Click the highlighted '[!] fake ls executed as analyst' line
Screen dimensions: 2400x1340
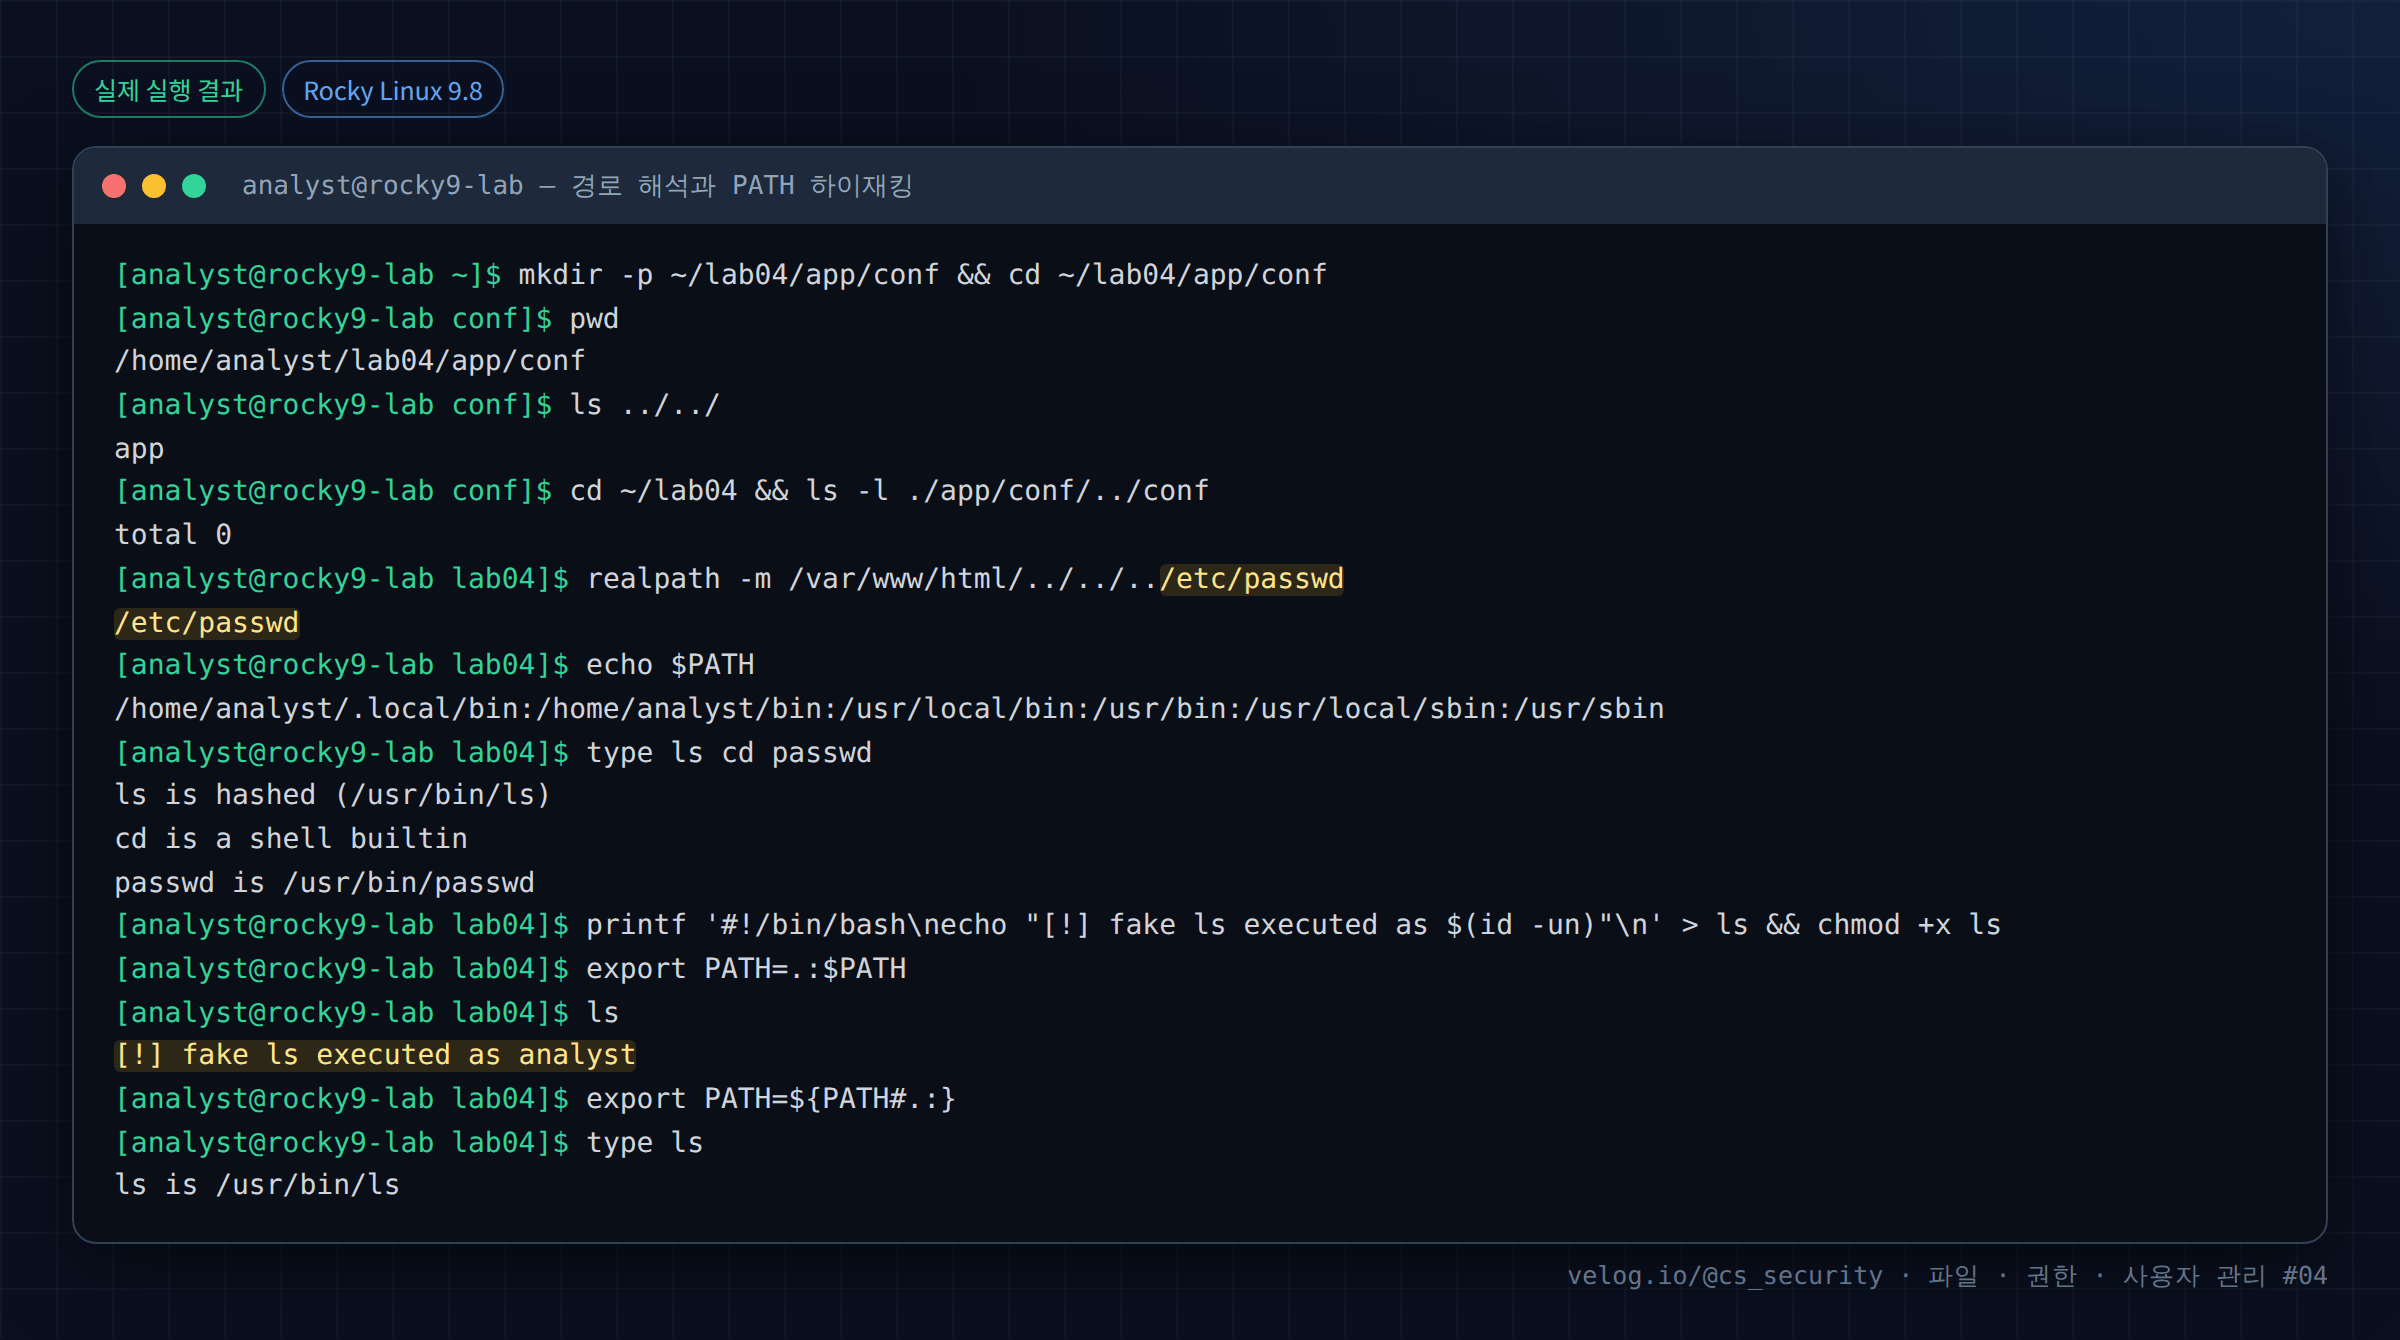(x=375, y=1055)
